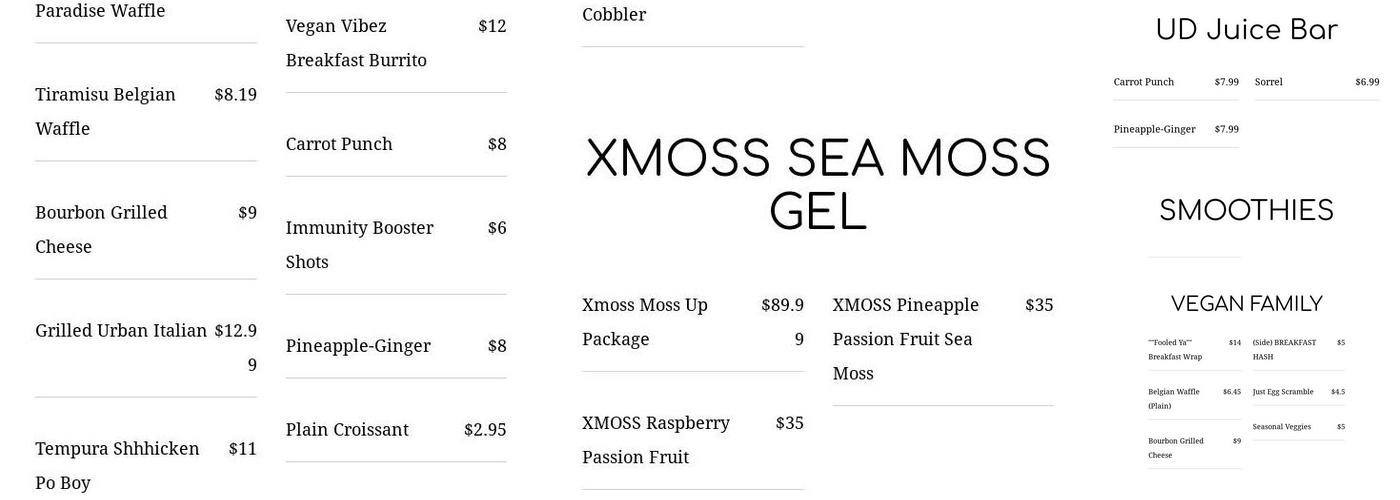The image size is (1400, 500).
Task: Select the $8 Pineapple-Ginger item
Action: click(x=358, y=346)
